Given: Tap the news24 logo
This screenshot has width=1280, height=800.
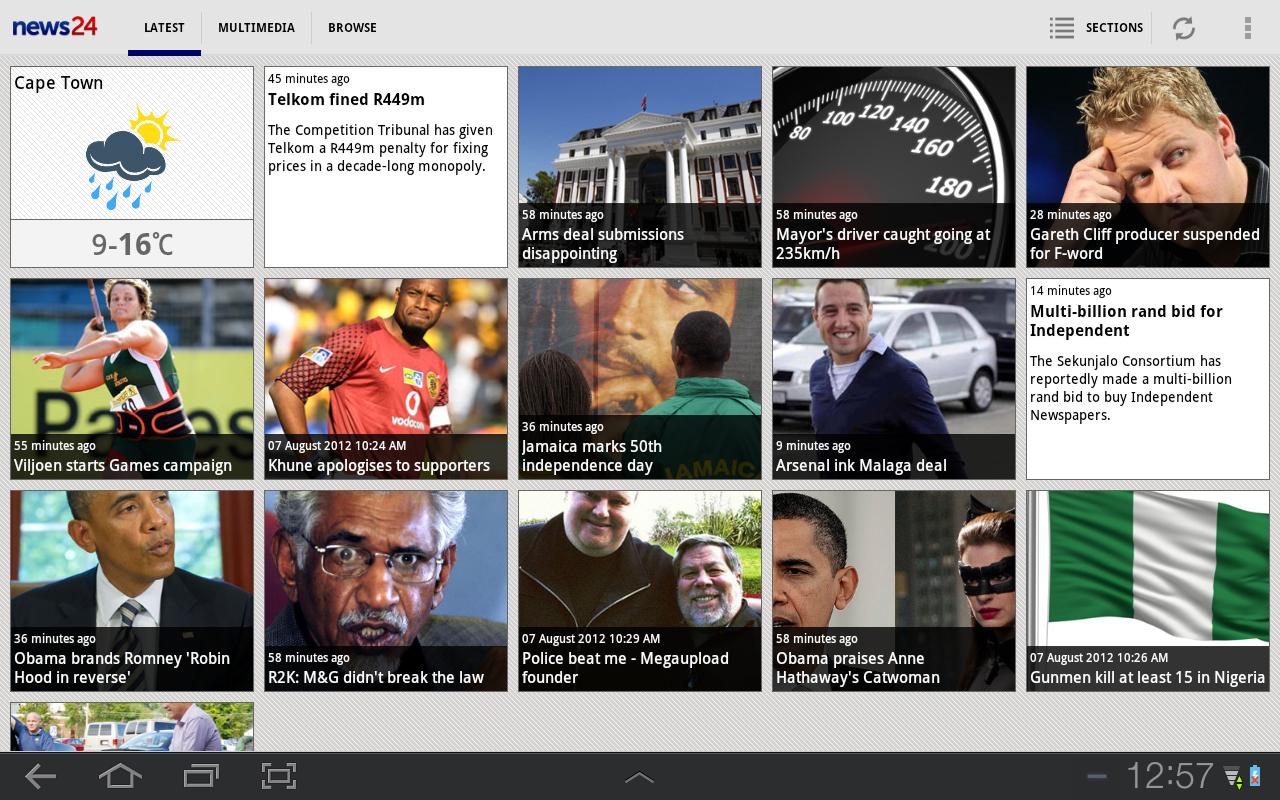Looking at the screenshot, I should click(55, 27).
